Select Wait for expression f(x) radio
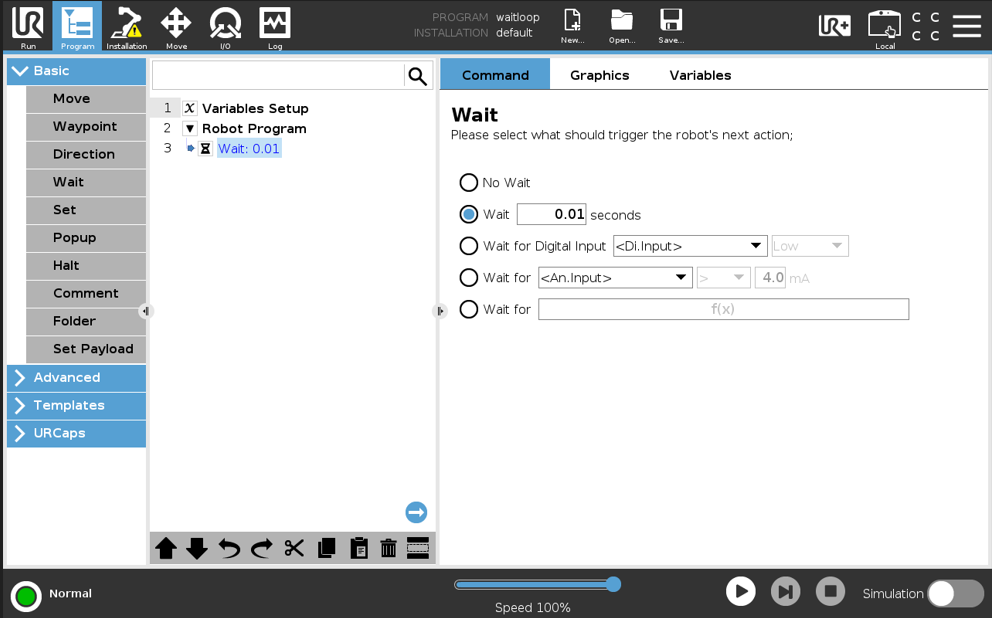This screenshot has width=992, height=618. coord(469,309)
